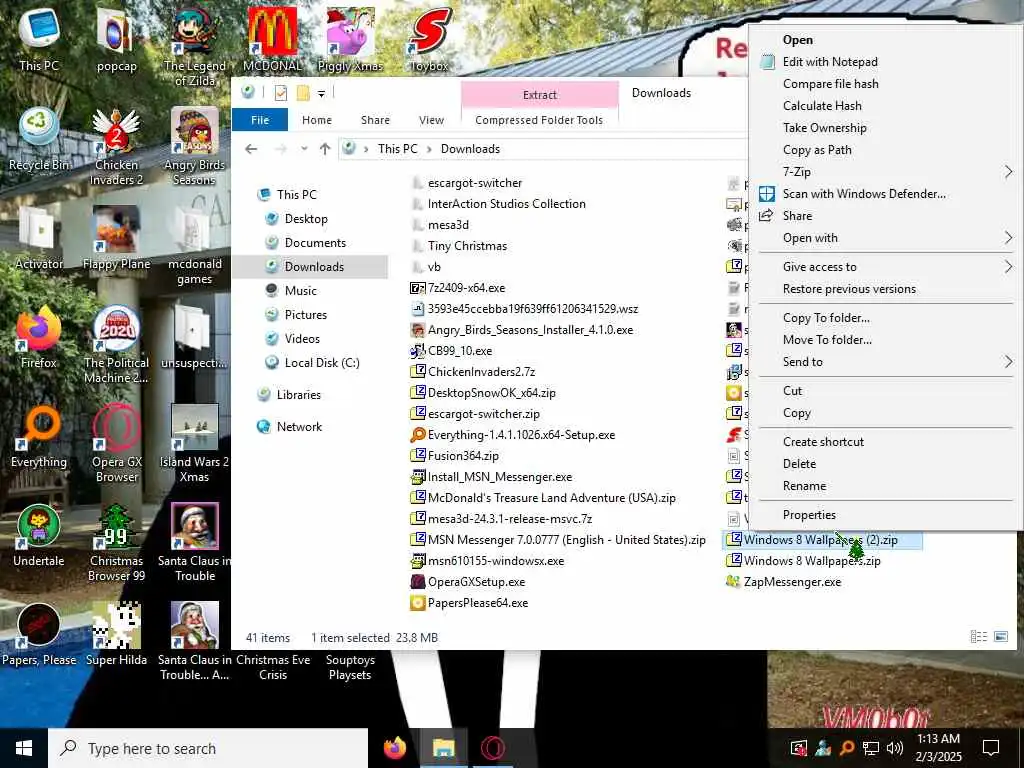This screenshot has height=768, width=1024.
Task: Open the Firefox desktop shortcut
Action: (x=39, y=336)
